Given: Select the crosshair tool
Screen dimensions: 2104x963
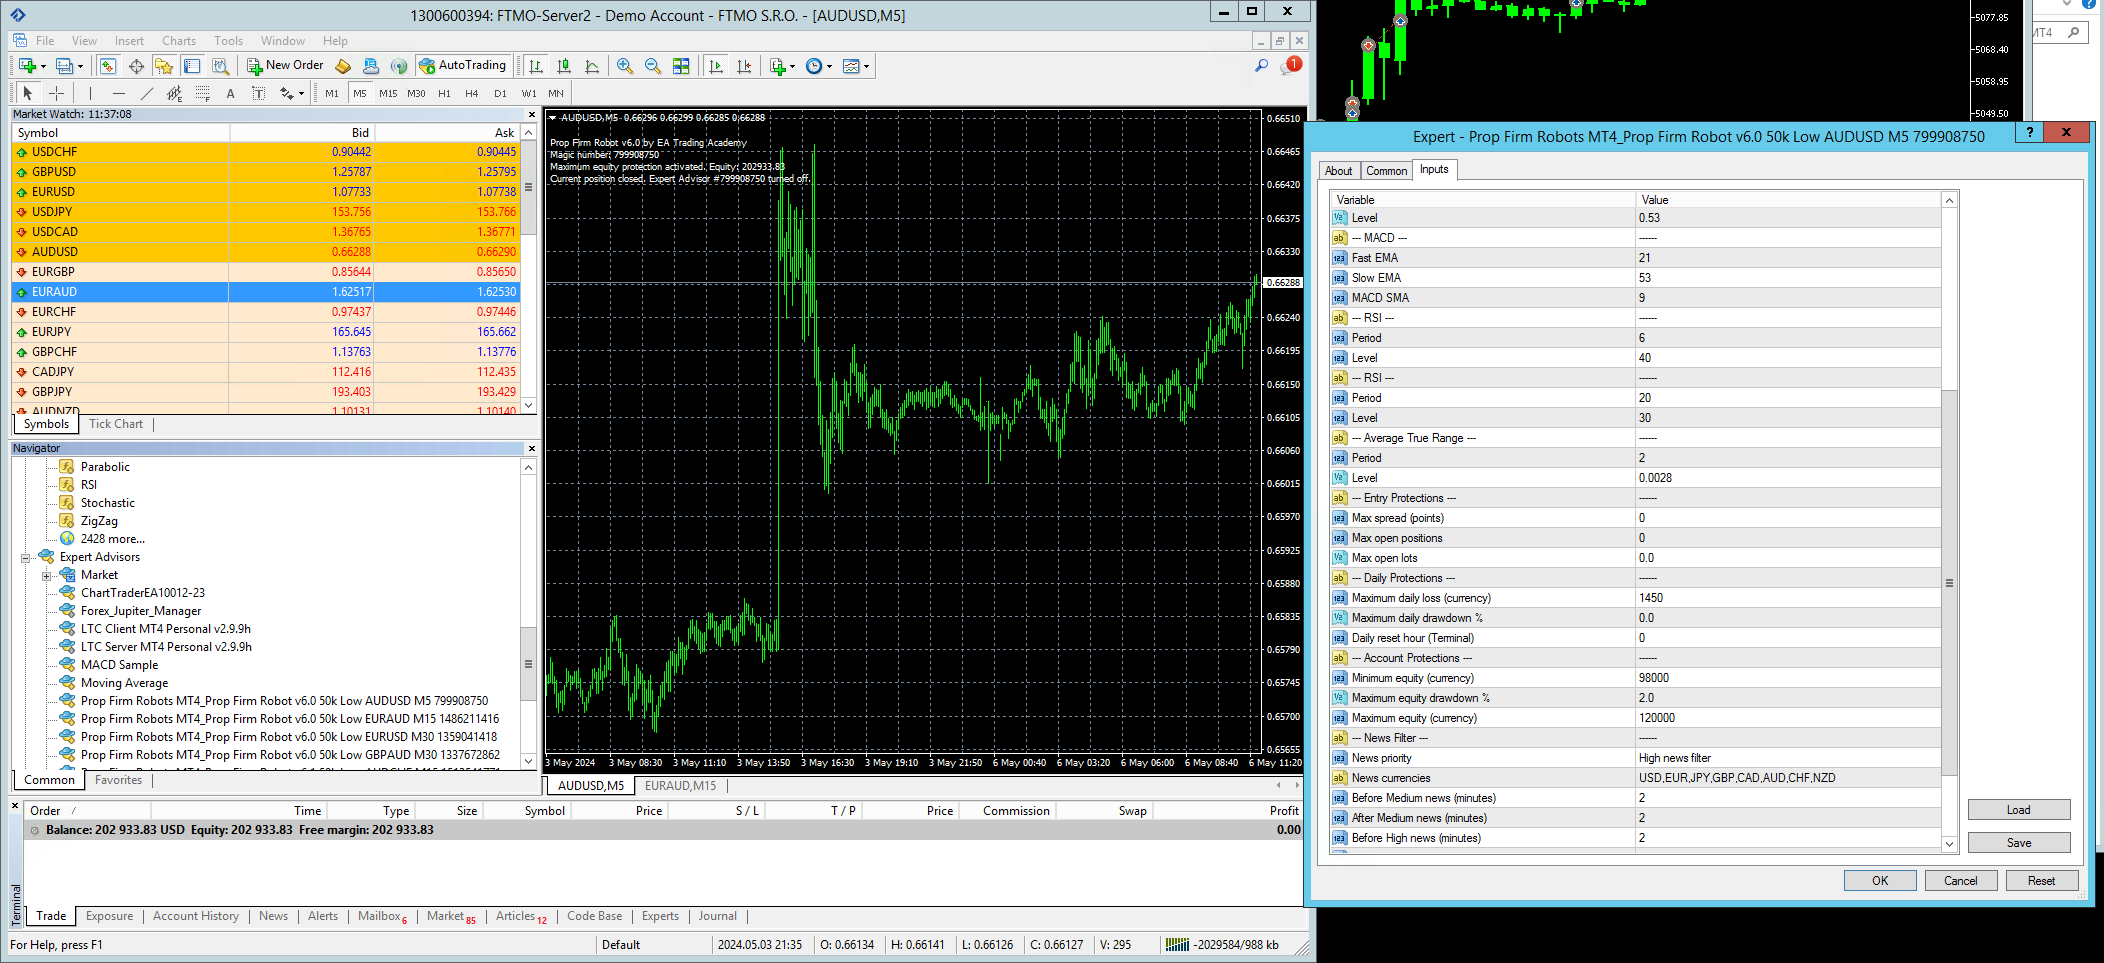Looking at the screenshot, I should tap(57, 93).
